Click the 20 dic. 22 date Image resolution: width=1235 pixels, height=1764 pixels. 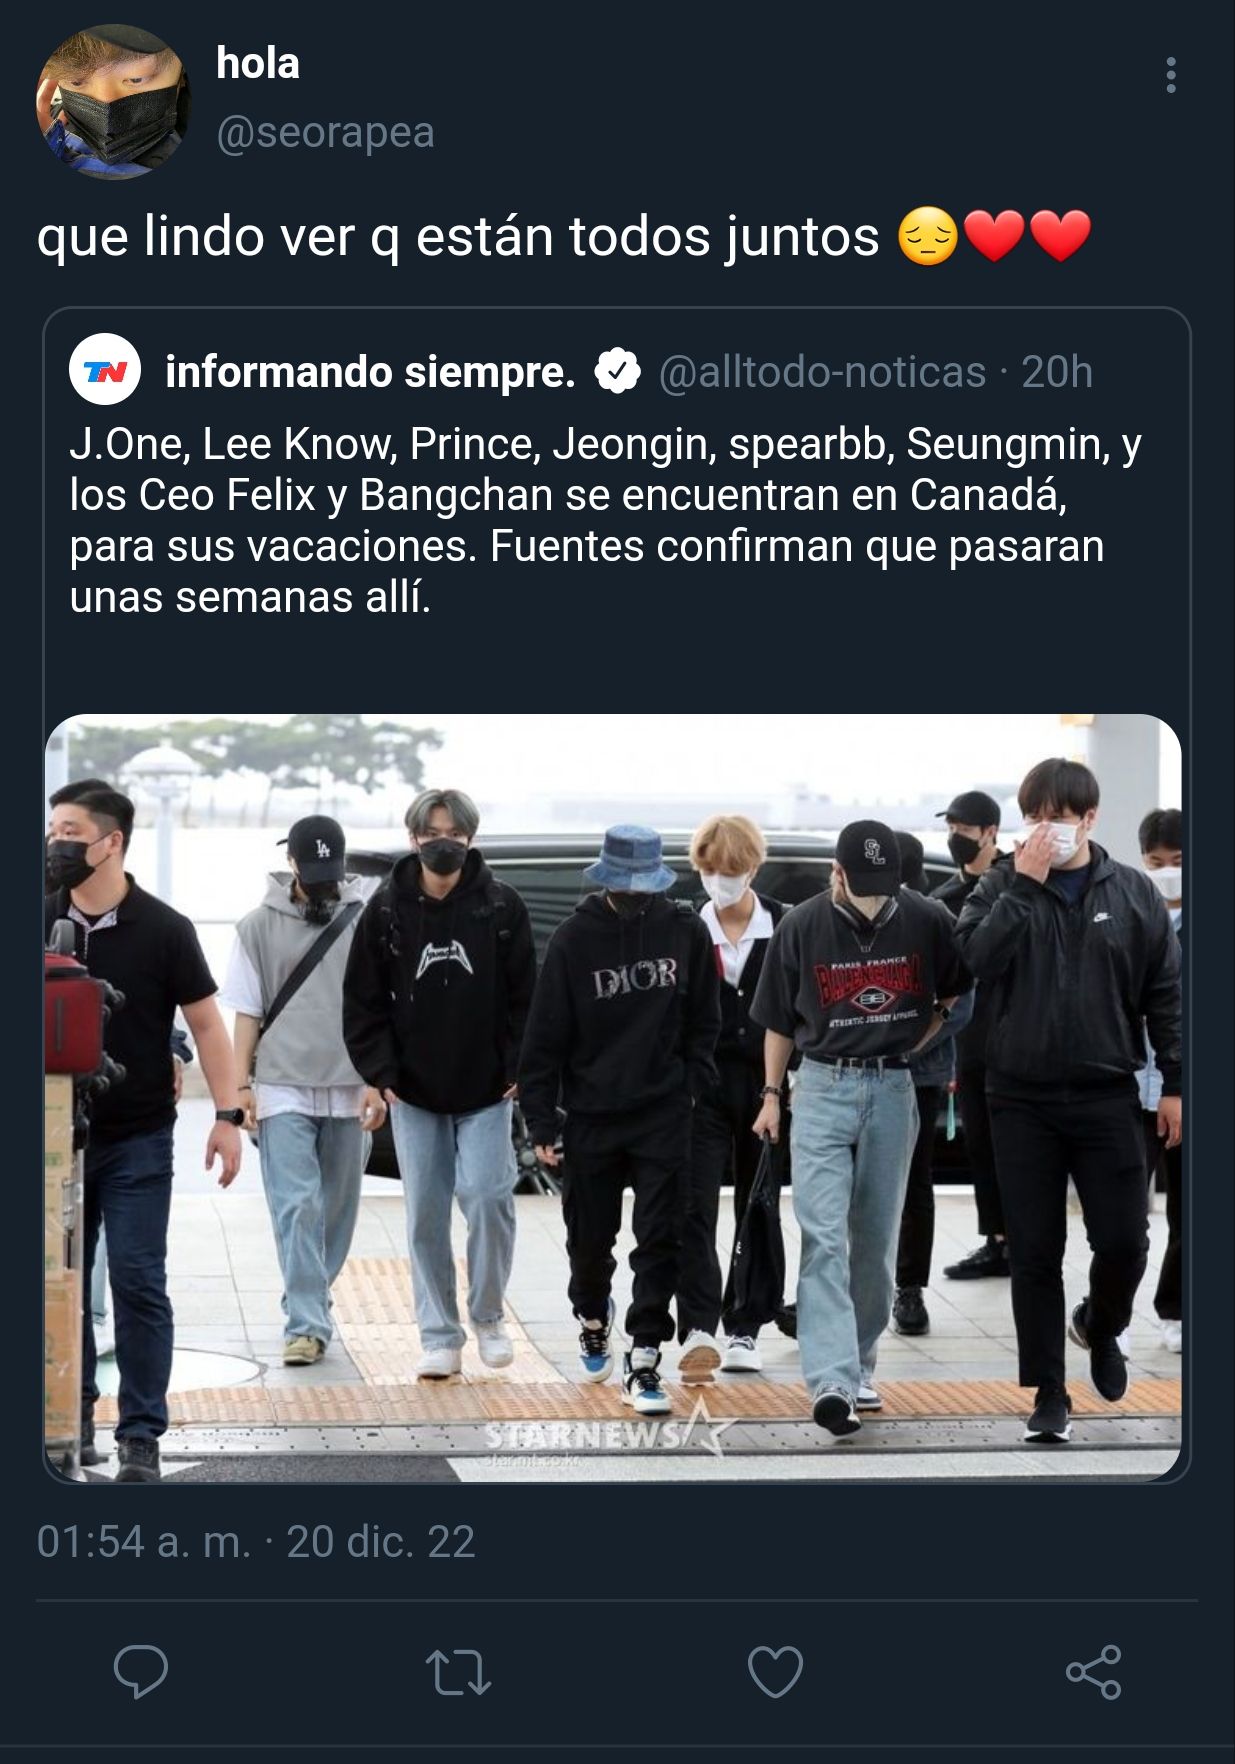381,1541
